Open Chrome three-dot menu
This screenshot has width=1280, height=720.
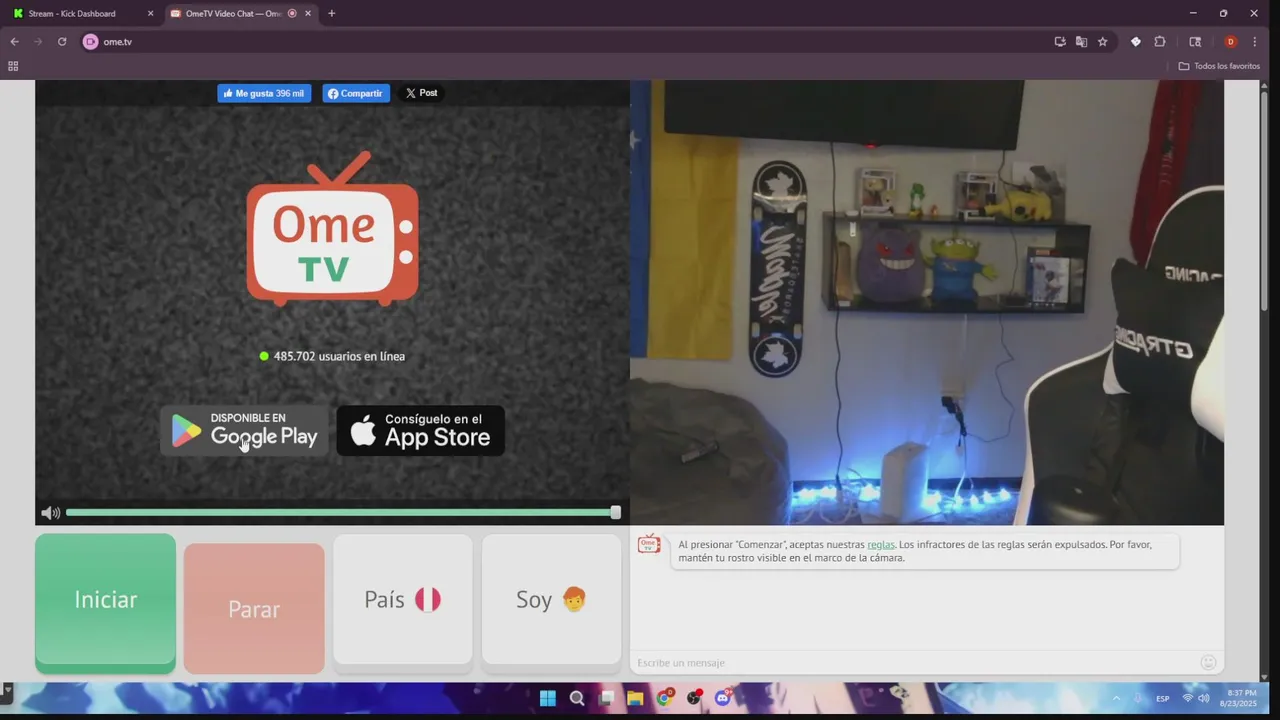click(x=1254, y=42)
